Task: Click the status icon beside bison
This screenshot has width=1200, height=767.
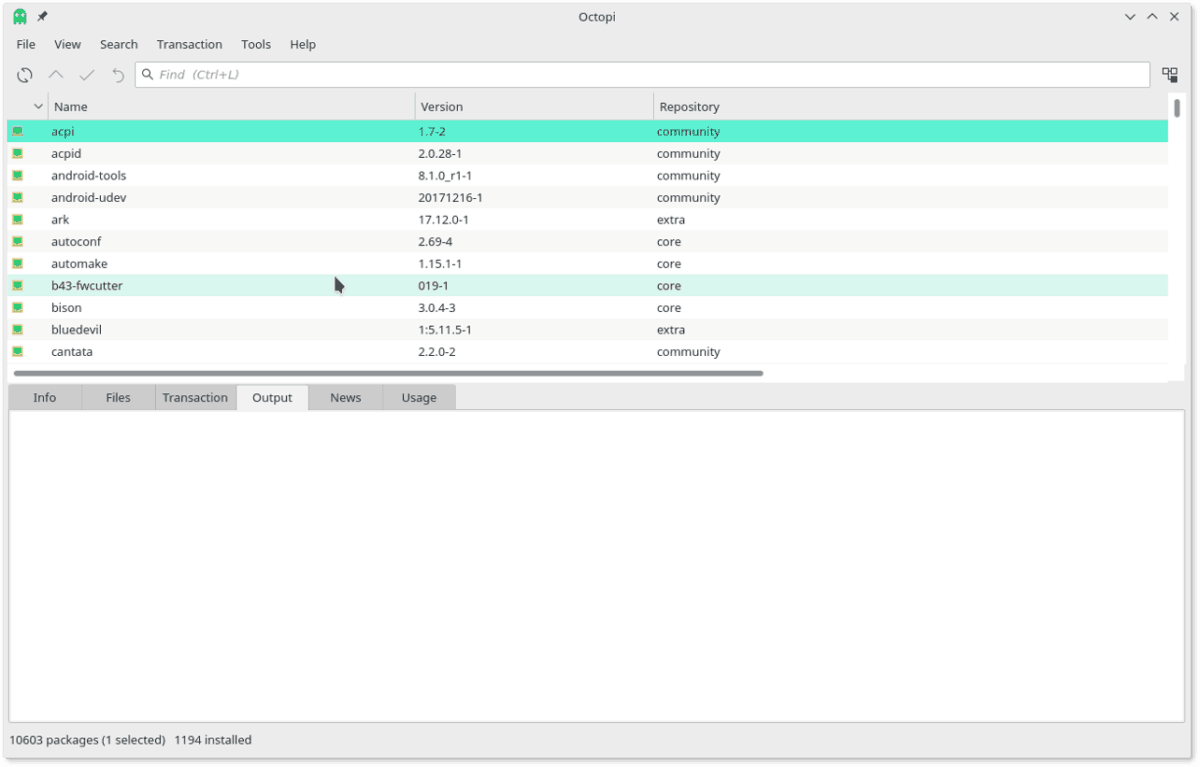Action: pyautogui.click(x=18, y=308)
